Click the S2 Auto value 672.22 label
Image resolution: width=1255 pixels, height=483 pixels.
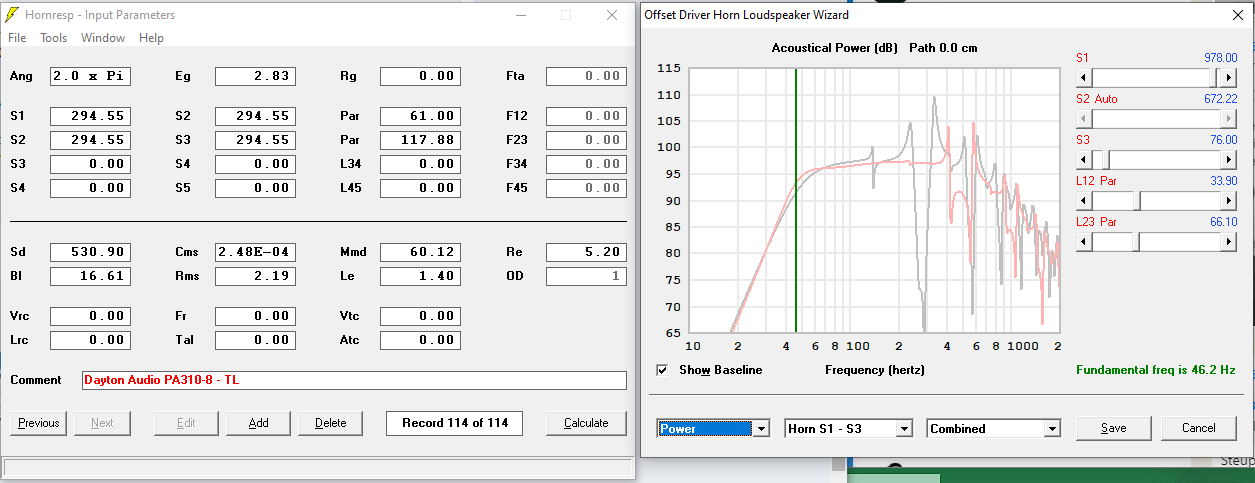[1220, 99]
